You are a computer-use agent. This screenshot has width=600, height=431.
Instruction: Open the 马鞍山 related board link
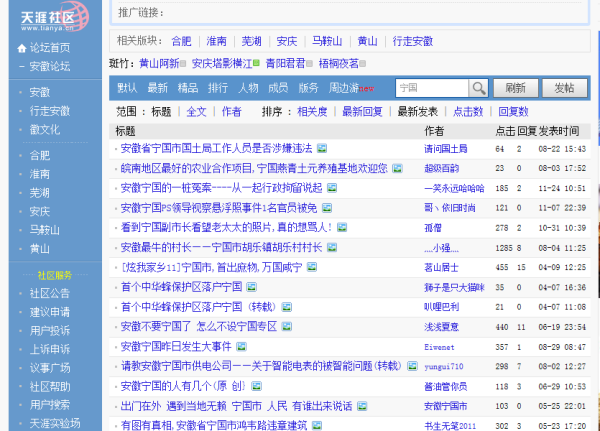(326, 41)
